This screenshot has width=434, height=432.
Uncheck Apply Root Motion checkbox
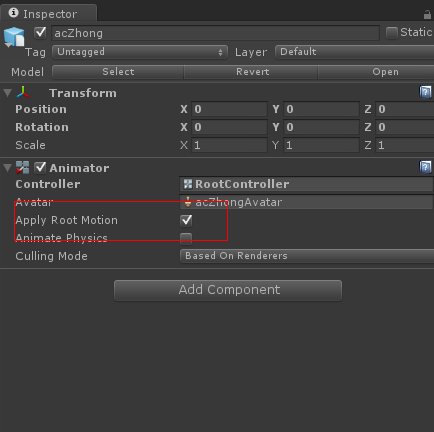(x=186, y=220)
